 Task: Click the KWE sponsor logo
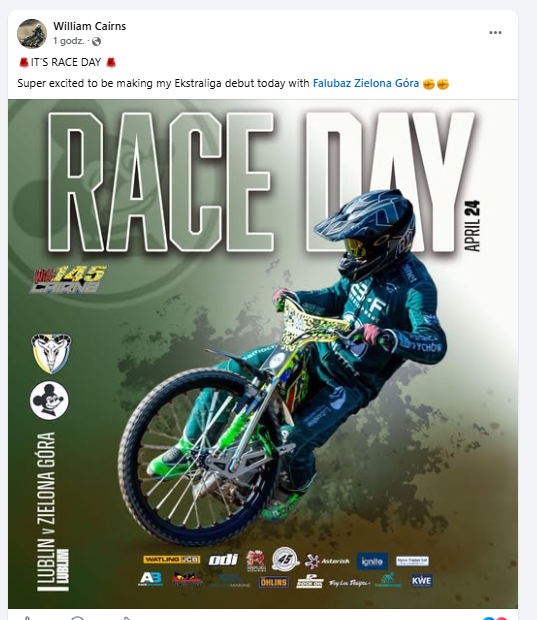[x=422, y=581]
